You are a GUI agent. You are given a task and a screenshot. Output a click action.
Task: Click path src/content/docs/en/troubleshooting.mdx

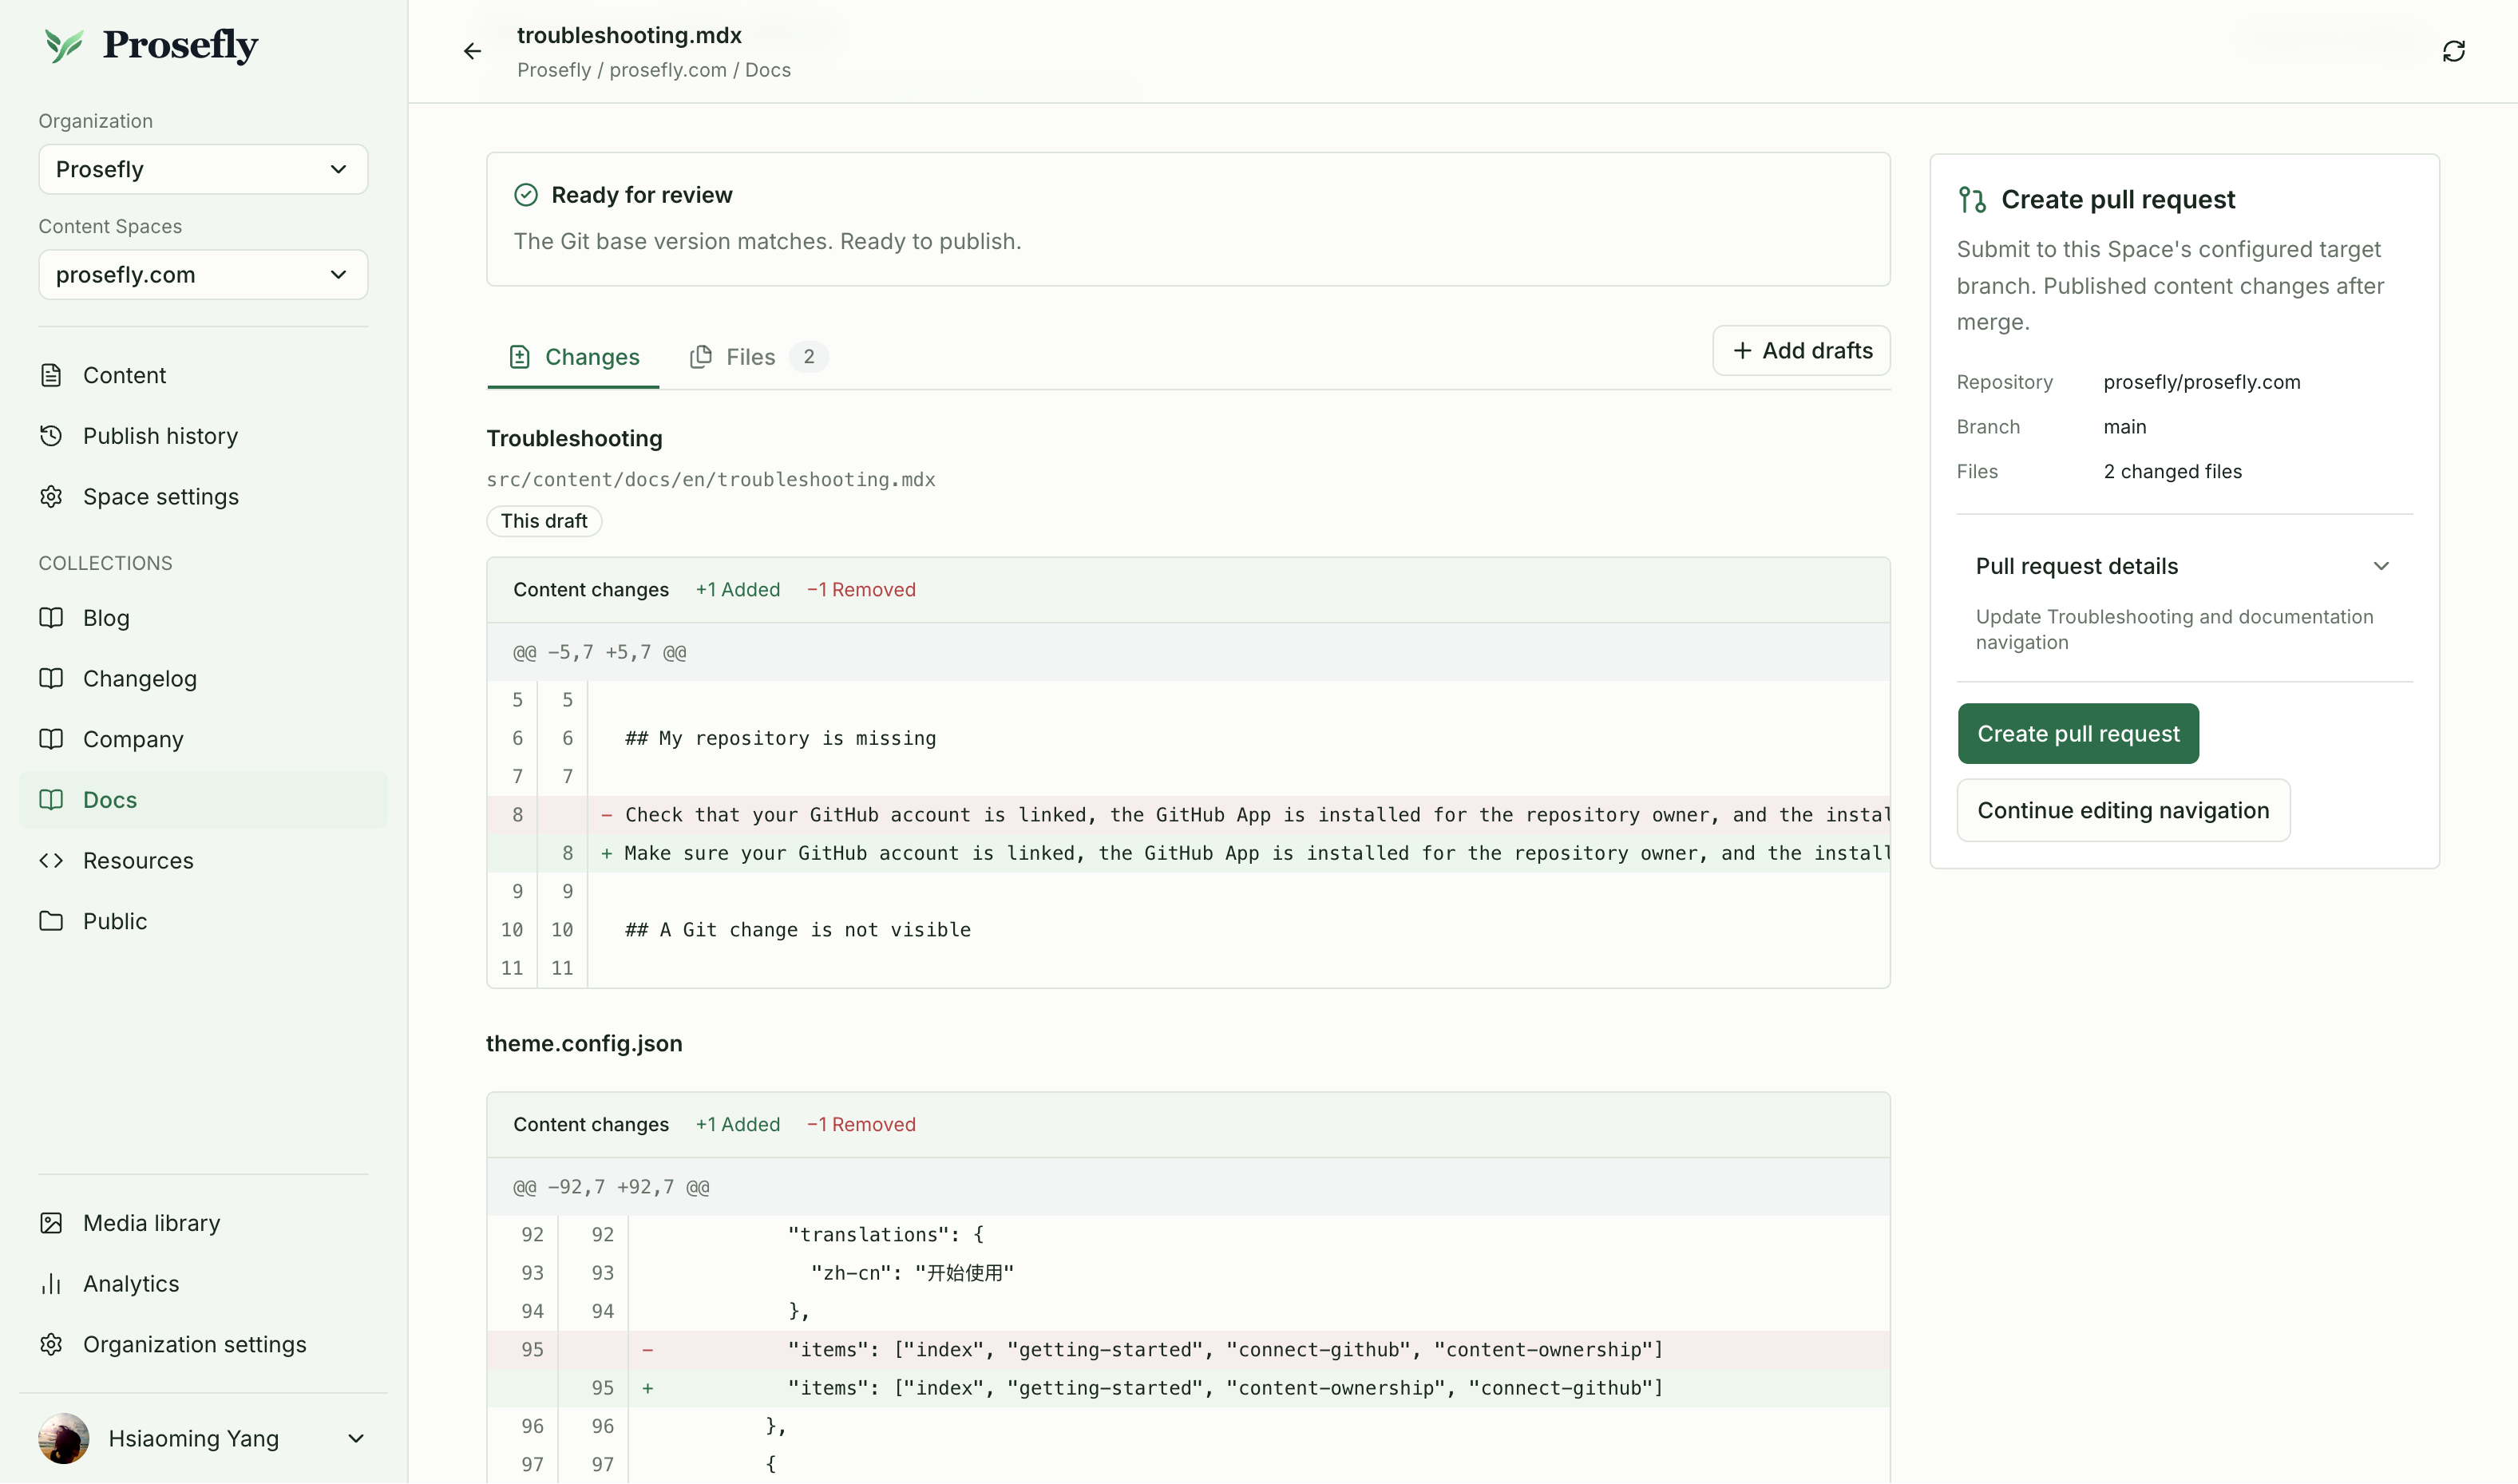click(x=711, y=480)
